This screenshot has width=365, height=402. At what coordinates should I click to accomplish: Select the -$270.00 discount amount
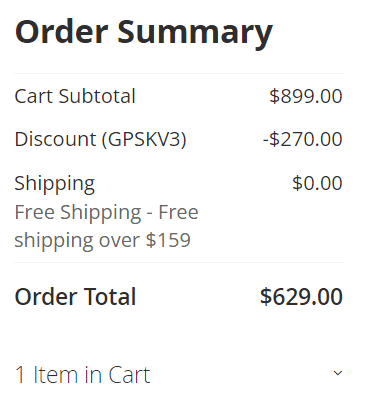pos(303,139)
